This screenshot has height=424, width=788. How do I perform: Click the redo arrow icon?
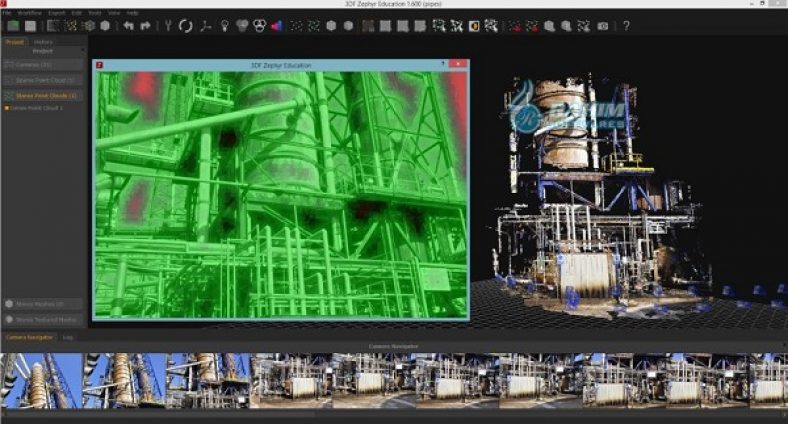pos(146,26)
